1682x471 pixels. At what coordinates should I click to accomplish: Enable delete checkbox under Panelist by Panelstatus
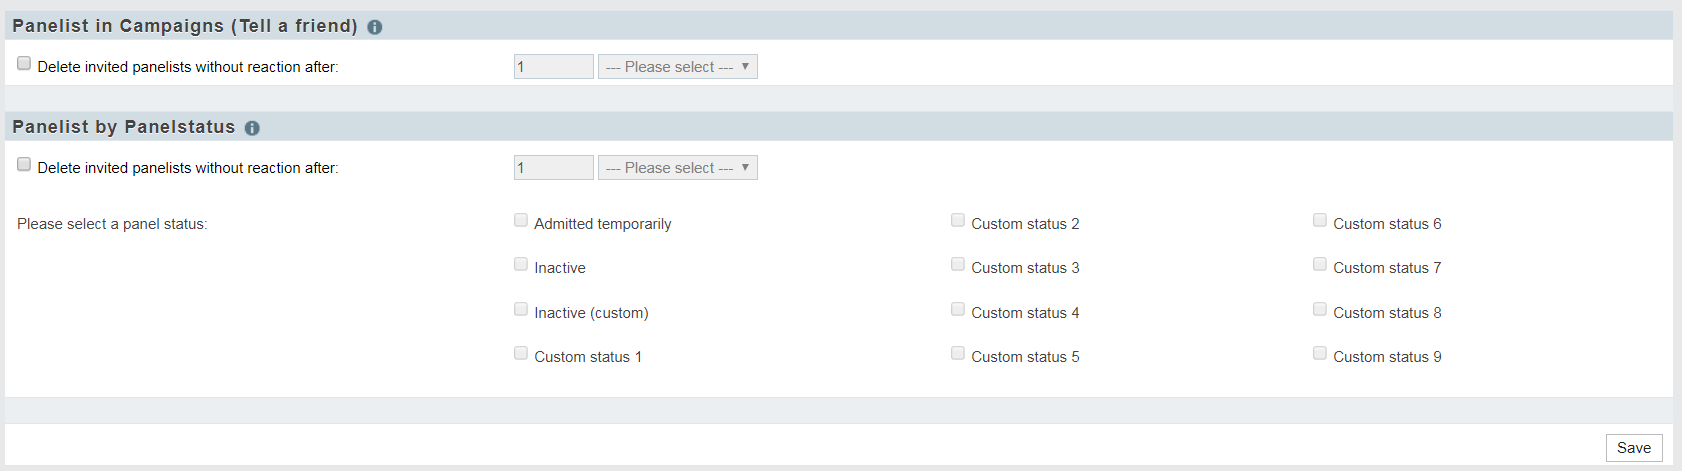click(24, 164)
